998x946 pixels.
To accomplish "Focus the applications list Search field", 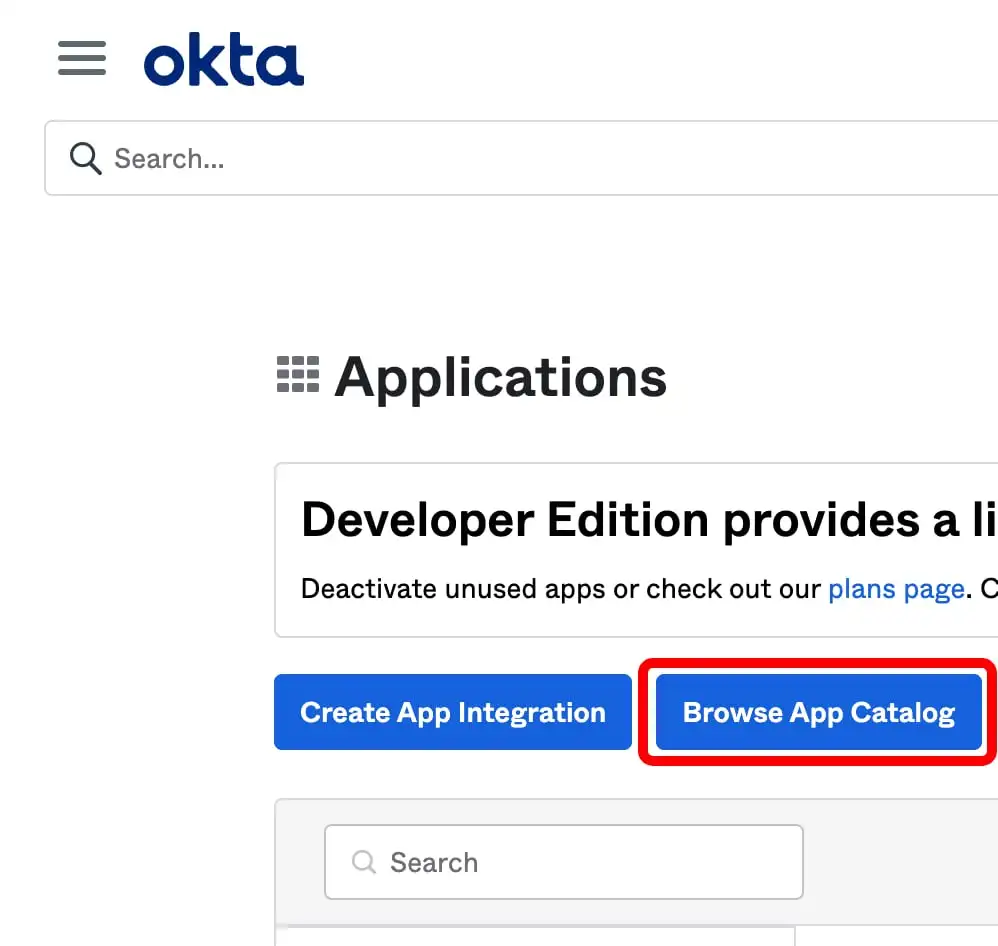I will click(563, 862).
